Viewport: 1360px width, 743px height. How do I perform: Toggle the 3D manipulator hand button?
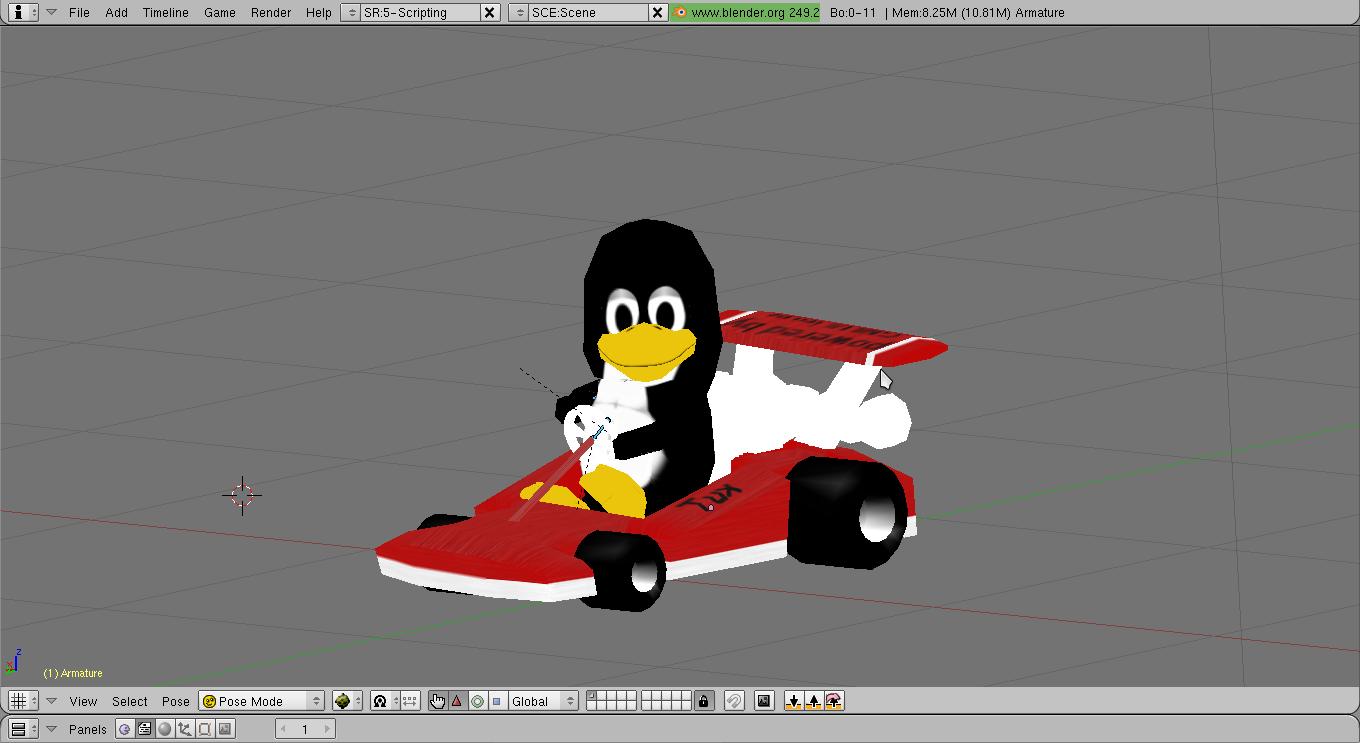[x=437, y=701]
